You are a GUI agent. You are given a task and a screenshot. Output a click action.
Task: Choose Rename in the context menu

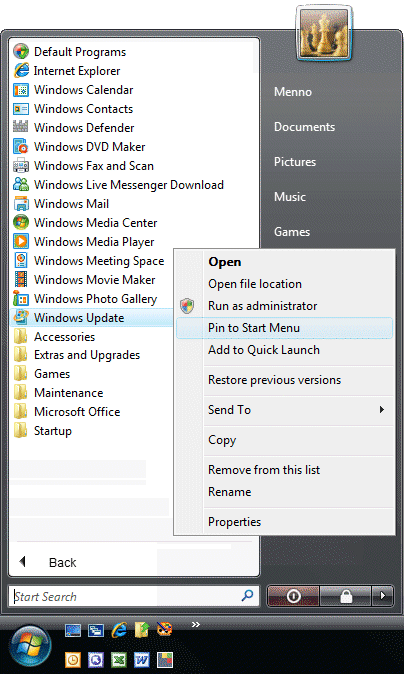284,491
